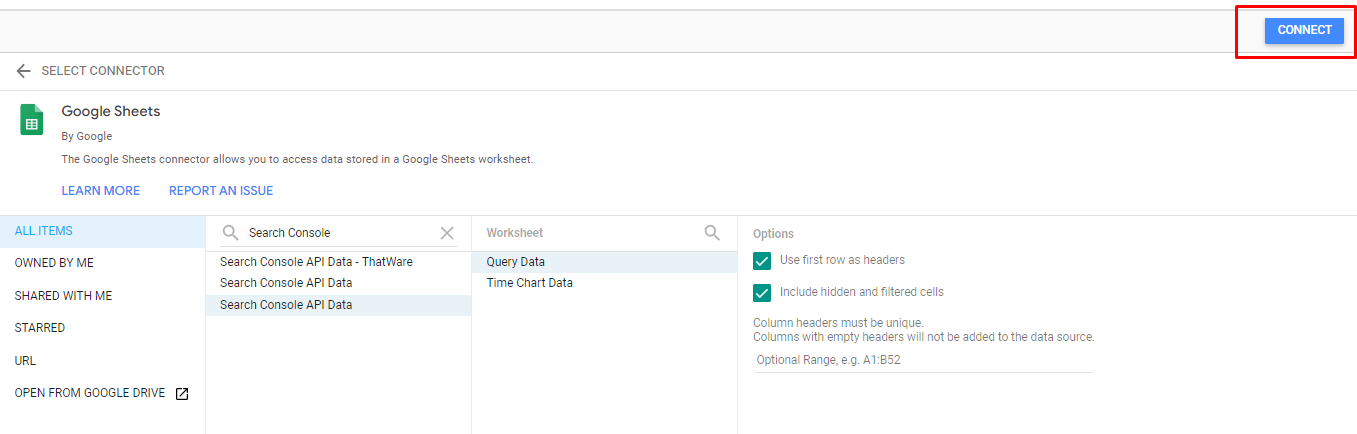
Task: Click the Search Console search field
Action: [339, 233]
